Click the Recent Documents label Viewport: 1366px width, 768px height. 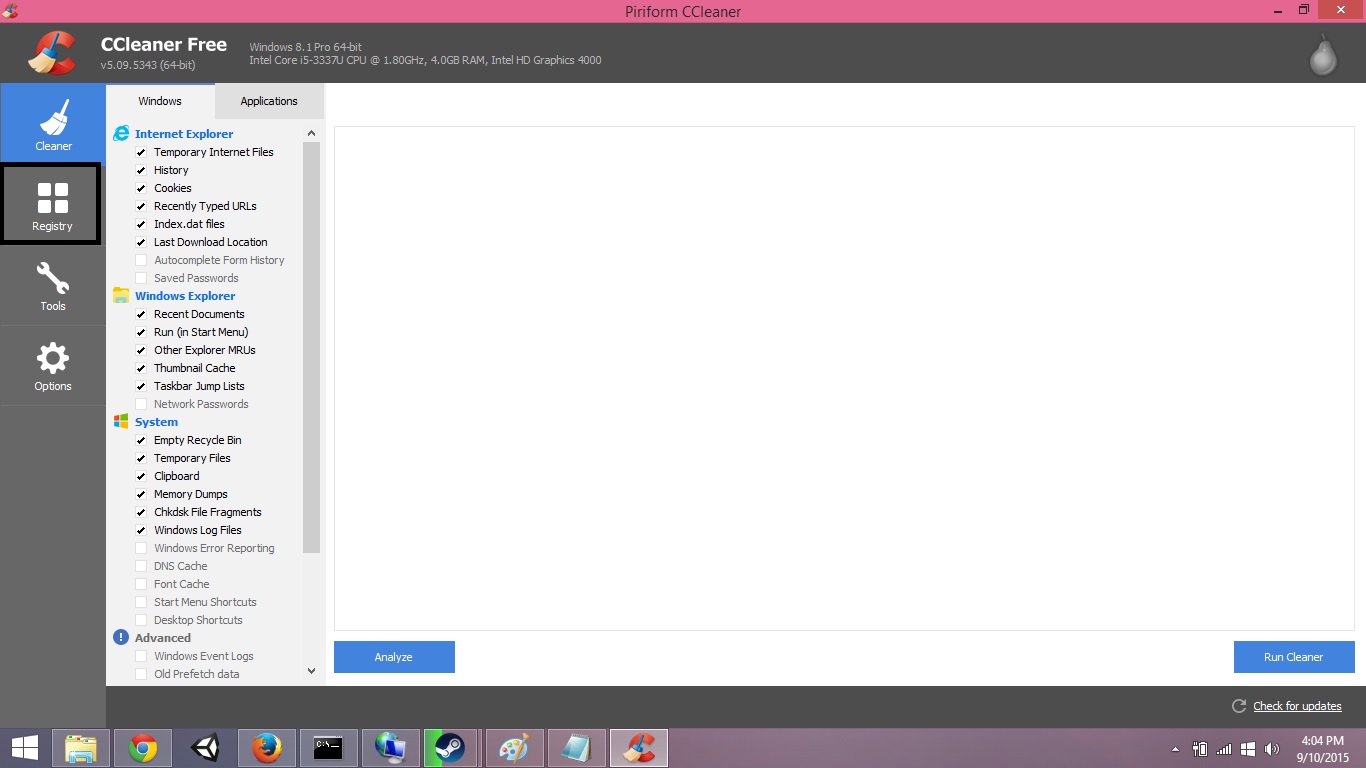(x=199, y=314)
